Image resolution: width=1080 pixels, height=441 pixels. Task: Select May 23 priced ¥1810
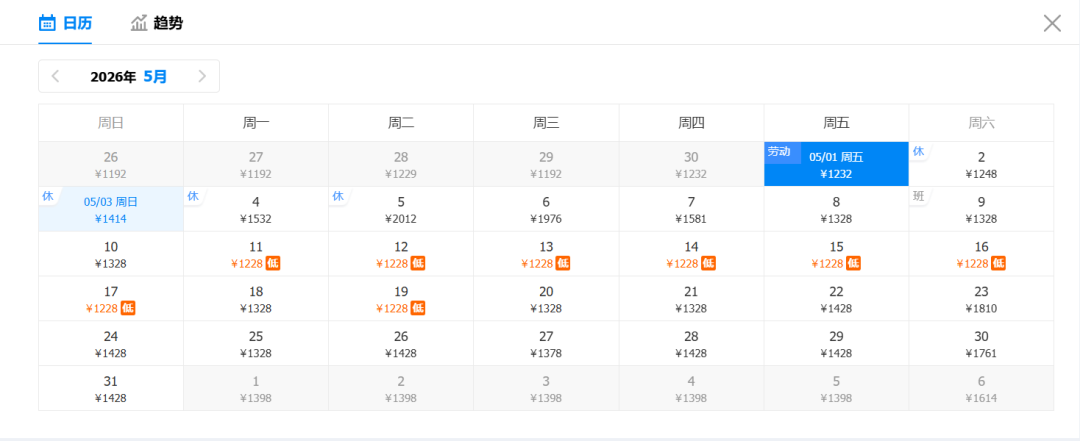pos(981,299)
